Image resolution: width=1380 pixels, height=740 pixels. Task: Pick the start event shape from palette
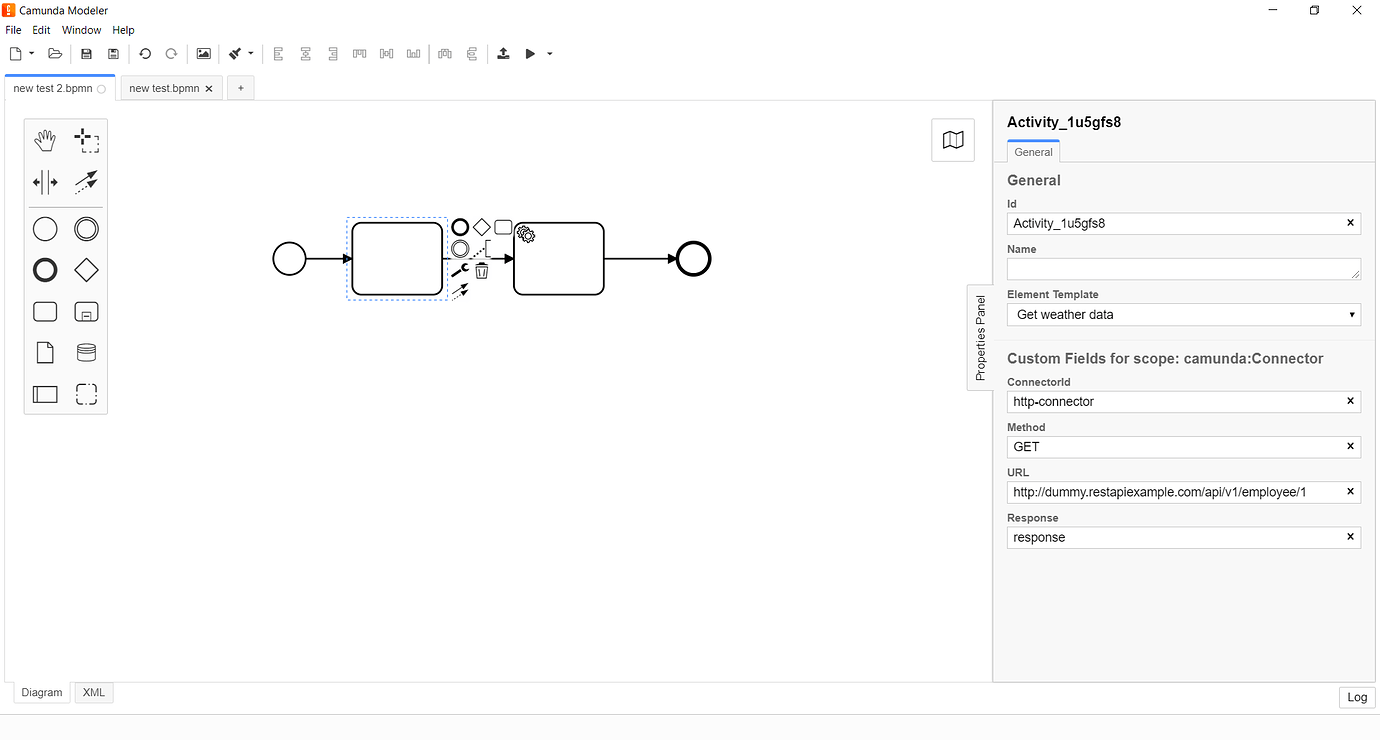pyautogui.click(x=45, y=229)
